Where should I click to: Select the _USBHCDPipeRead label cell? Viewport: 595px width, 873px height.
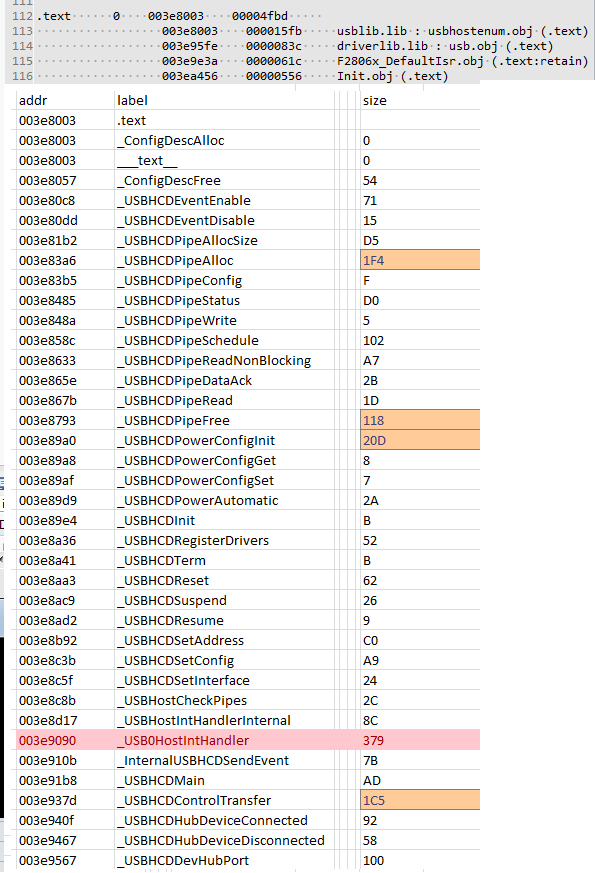coord(224,400)
